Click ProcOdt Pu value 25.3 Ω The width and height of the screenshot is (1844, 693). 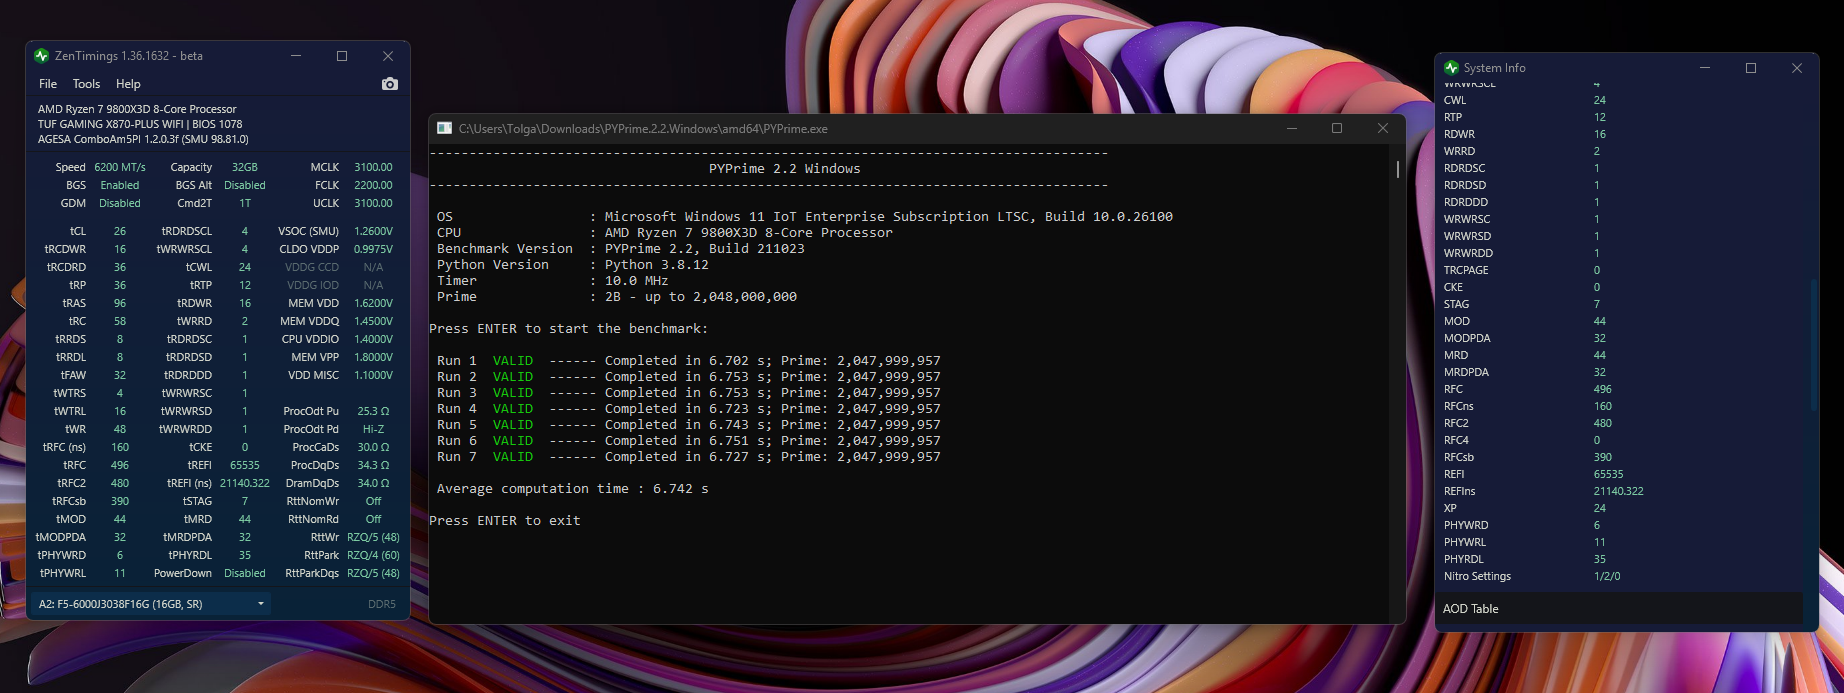(373, 411)
